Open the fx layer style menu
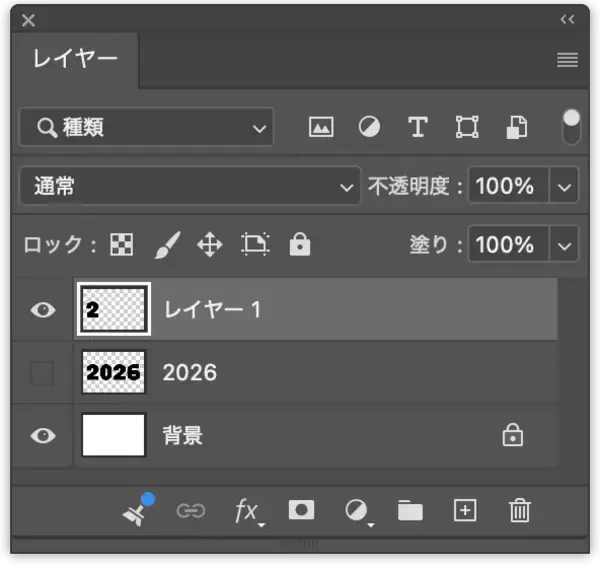The image size is (600, 568). click(249, 511)
